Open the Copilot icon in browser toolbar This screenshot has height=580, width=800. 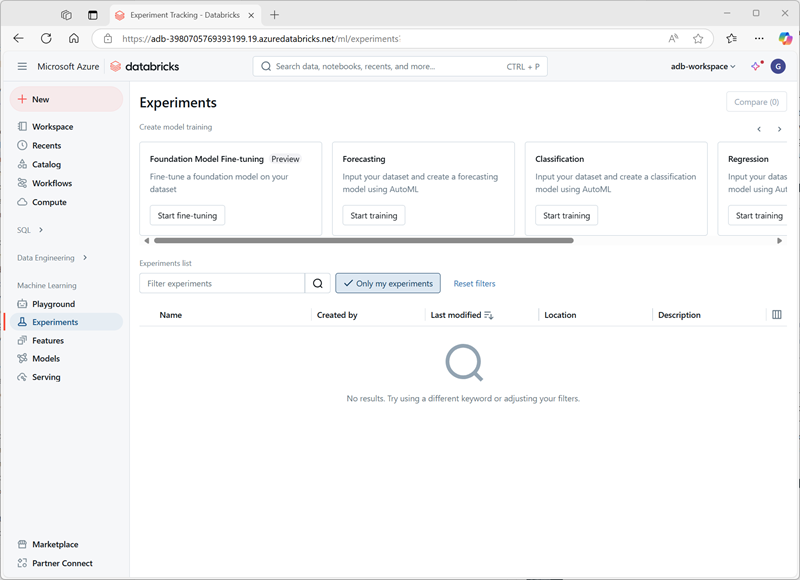tap(785, 38)
